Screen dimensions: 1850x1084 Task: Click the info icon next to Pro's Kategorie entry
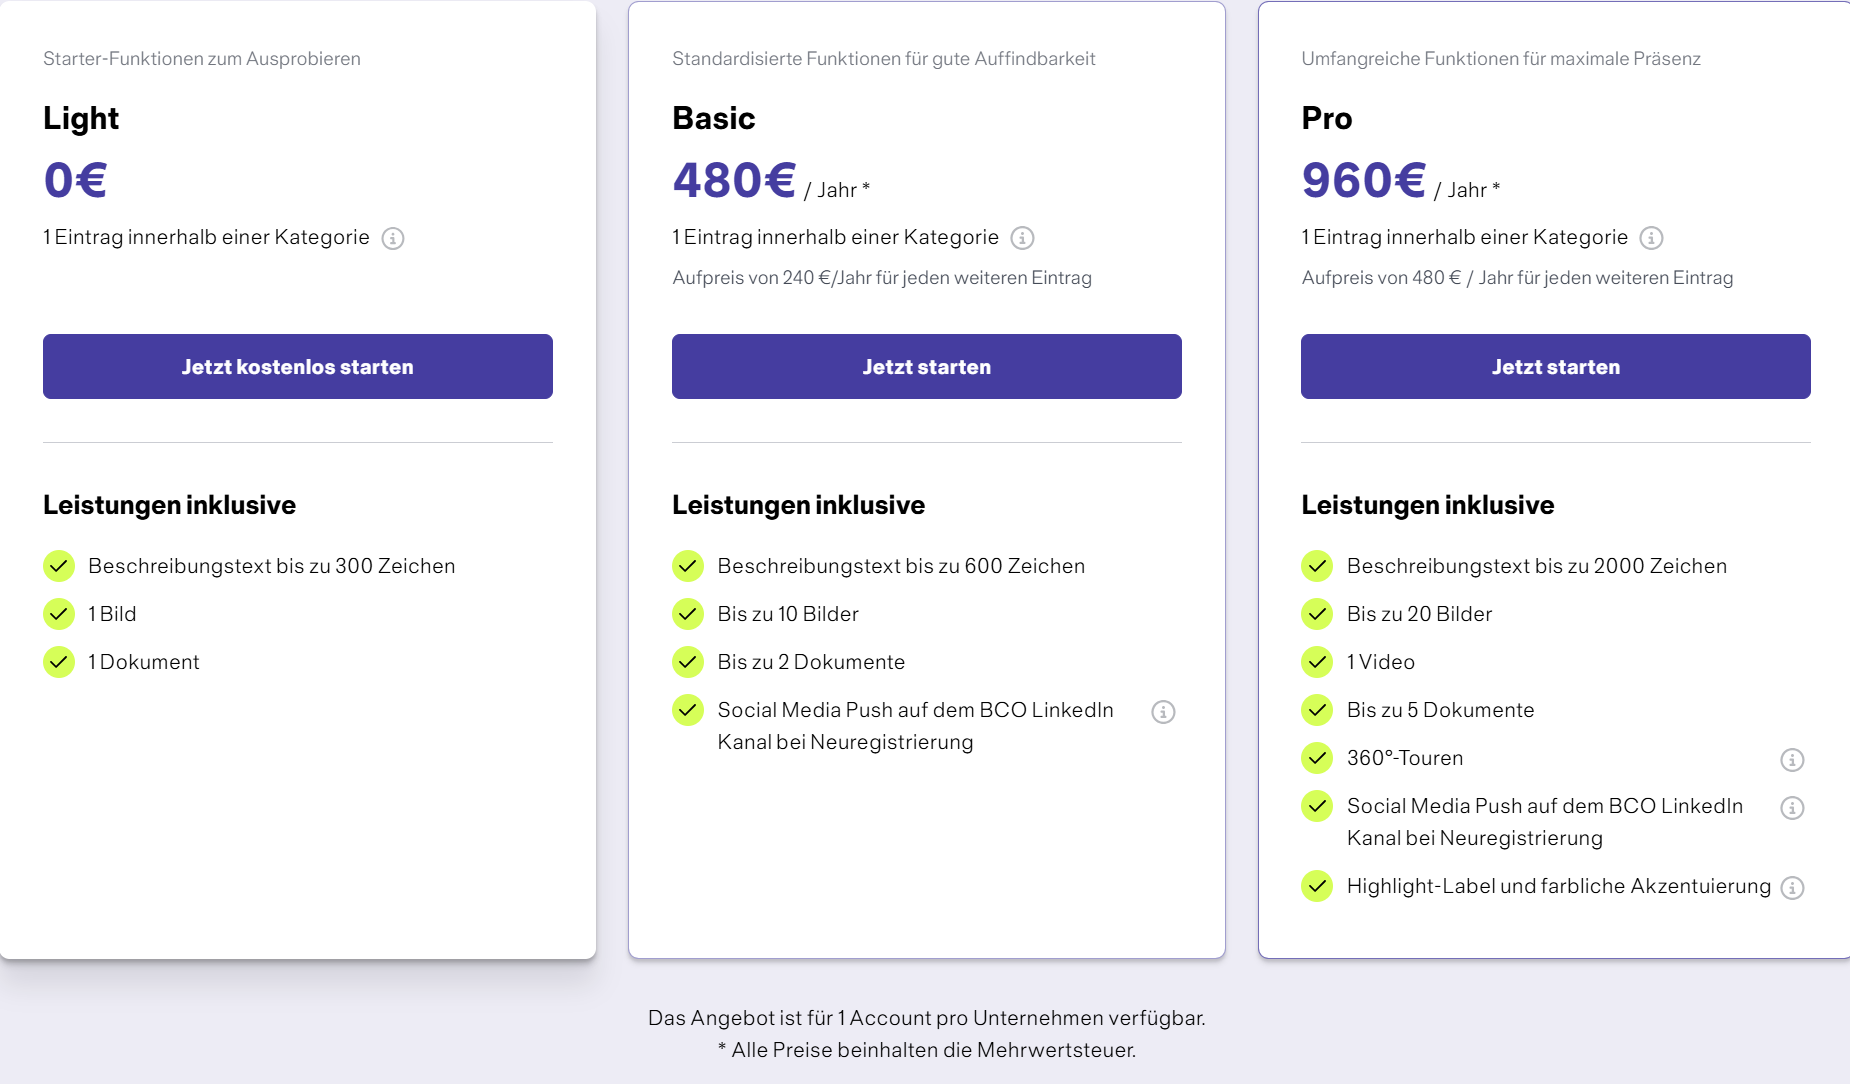[1651, 238]
